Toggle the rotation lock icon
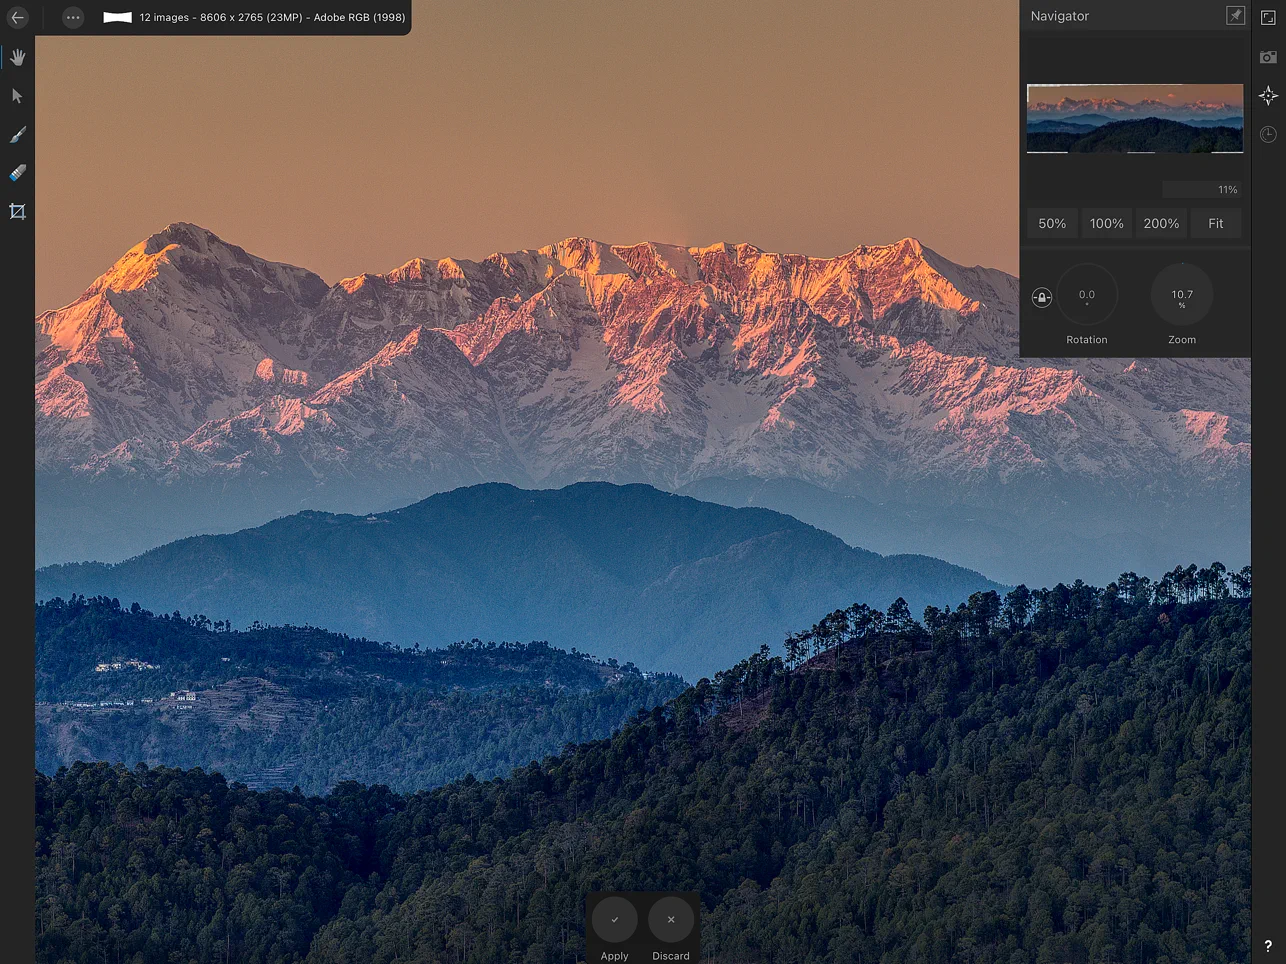The image size is (1286, 964). [x=1041, y=297]
